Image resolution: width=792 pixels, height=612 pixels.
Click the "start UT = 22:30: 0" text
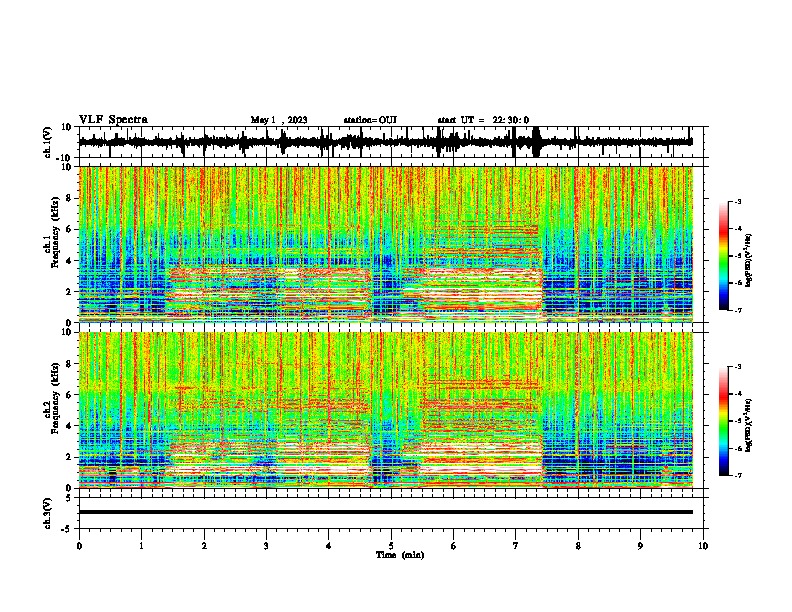(483, 120)
